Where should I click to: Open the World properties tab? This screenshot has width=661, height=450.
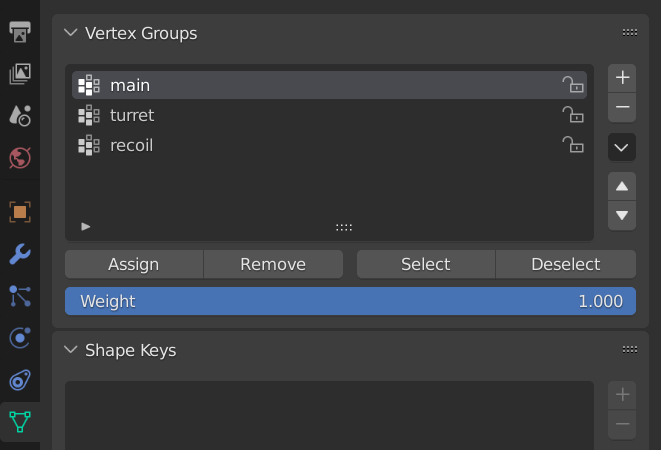coord(20,158)
